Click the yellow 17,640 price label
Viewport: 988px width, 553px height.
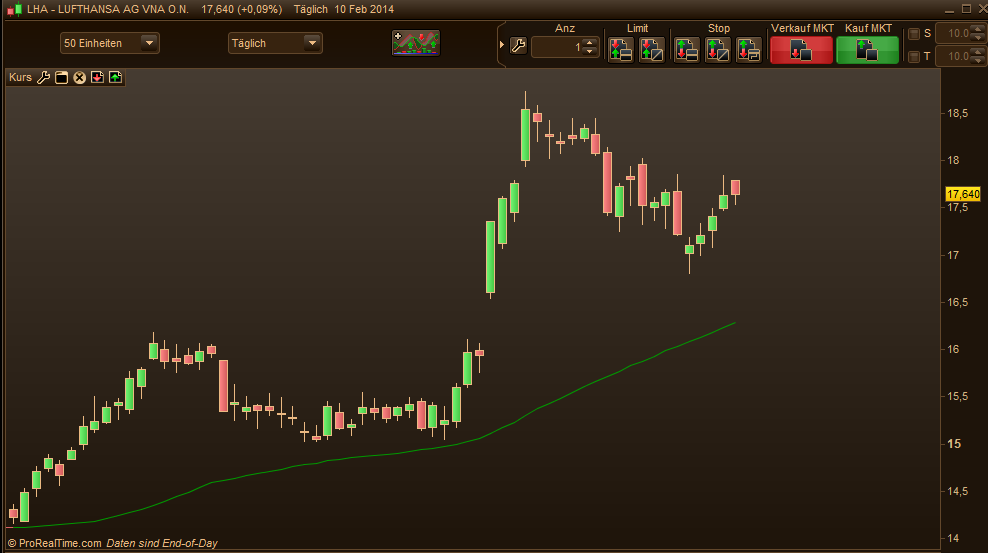(x=963, y=194)
